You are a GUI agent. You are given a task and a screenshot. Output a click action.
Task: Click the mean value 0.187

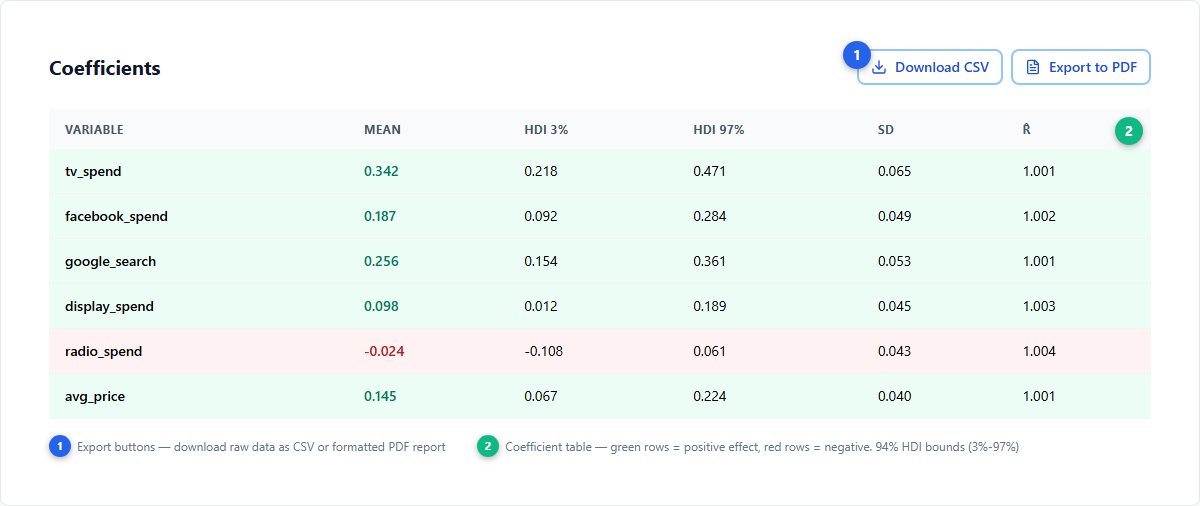point(381,216)
